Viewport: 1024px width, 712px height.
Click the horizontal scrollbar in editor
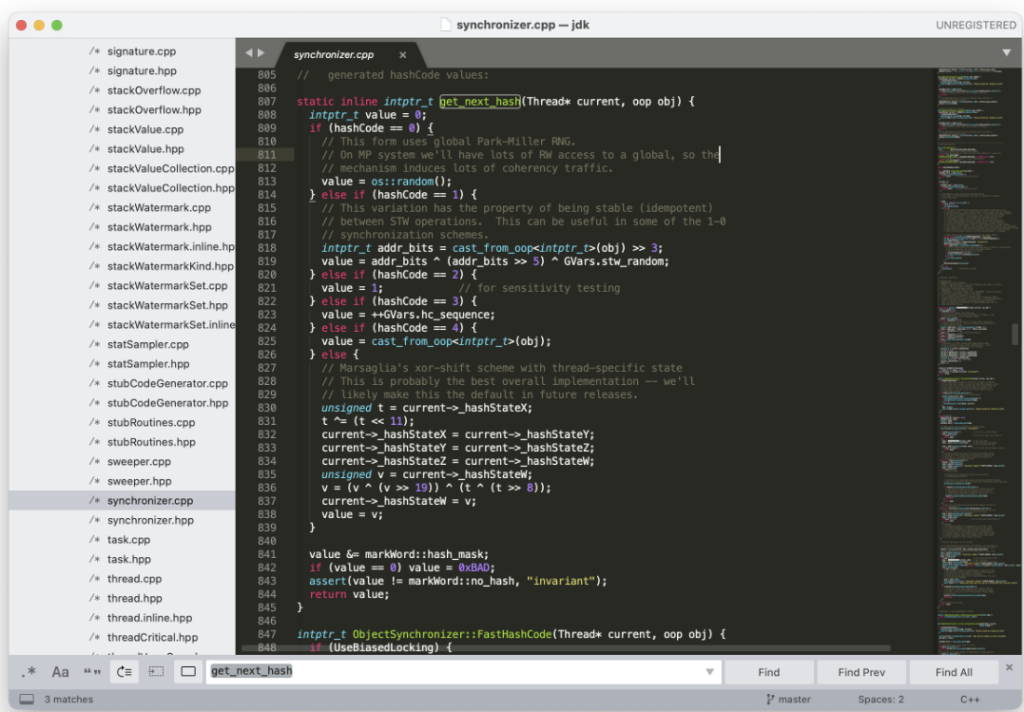tap(566, 648)
